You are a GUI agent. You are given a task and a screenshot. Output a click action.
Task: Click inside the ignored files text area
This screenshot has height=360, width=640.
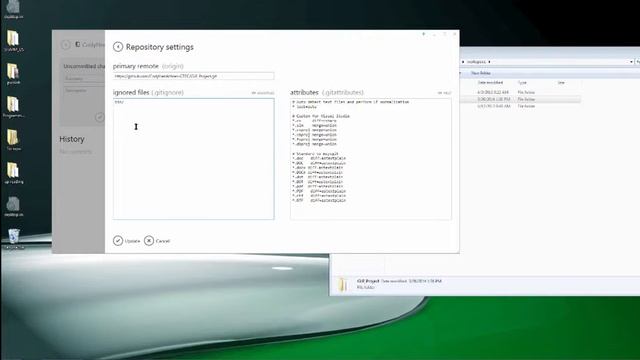[193, 159]
